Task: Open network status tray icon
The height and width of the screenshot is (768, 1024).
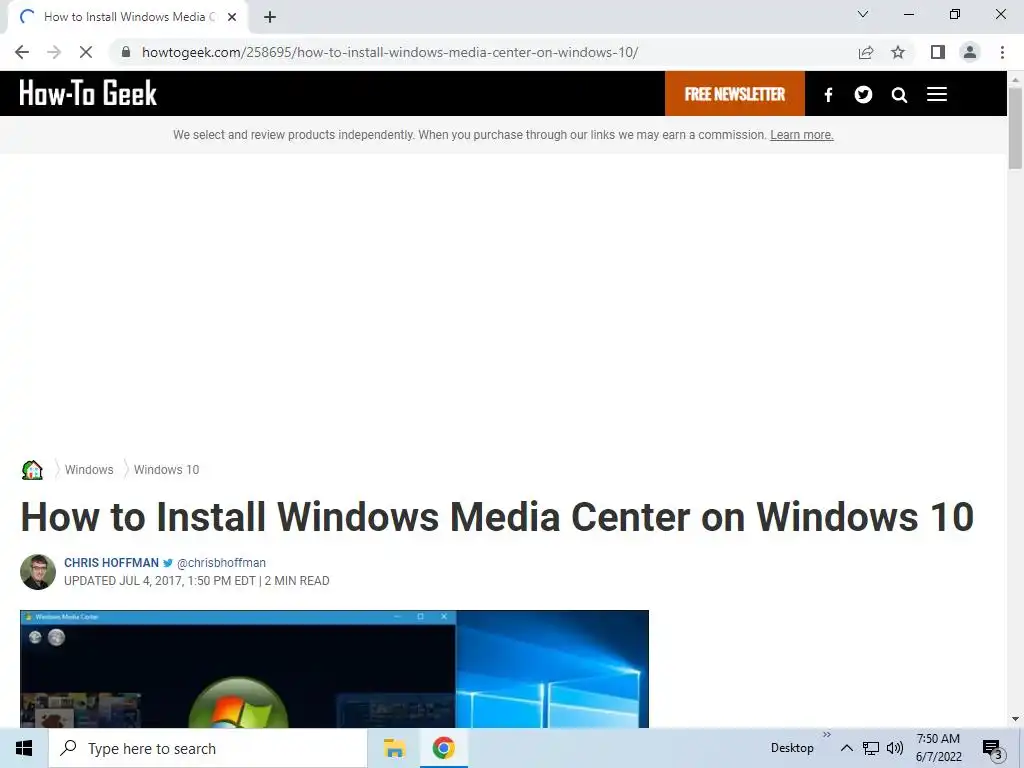Action: pos(871,748)
